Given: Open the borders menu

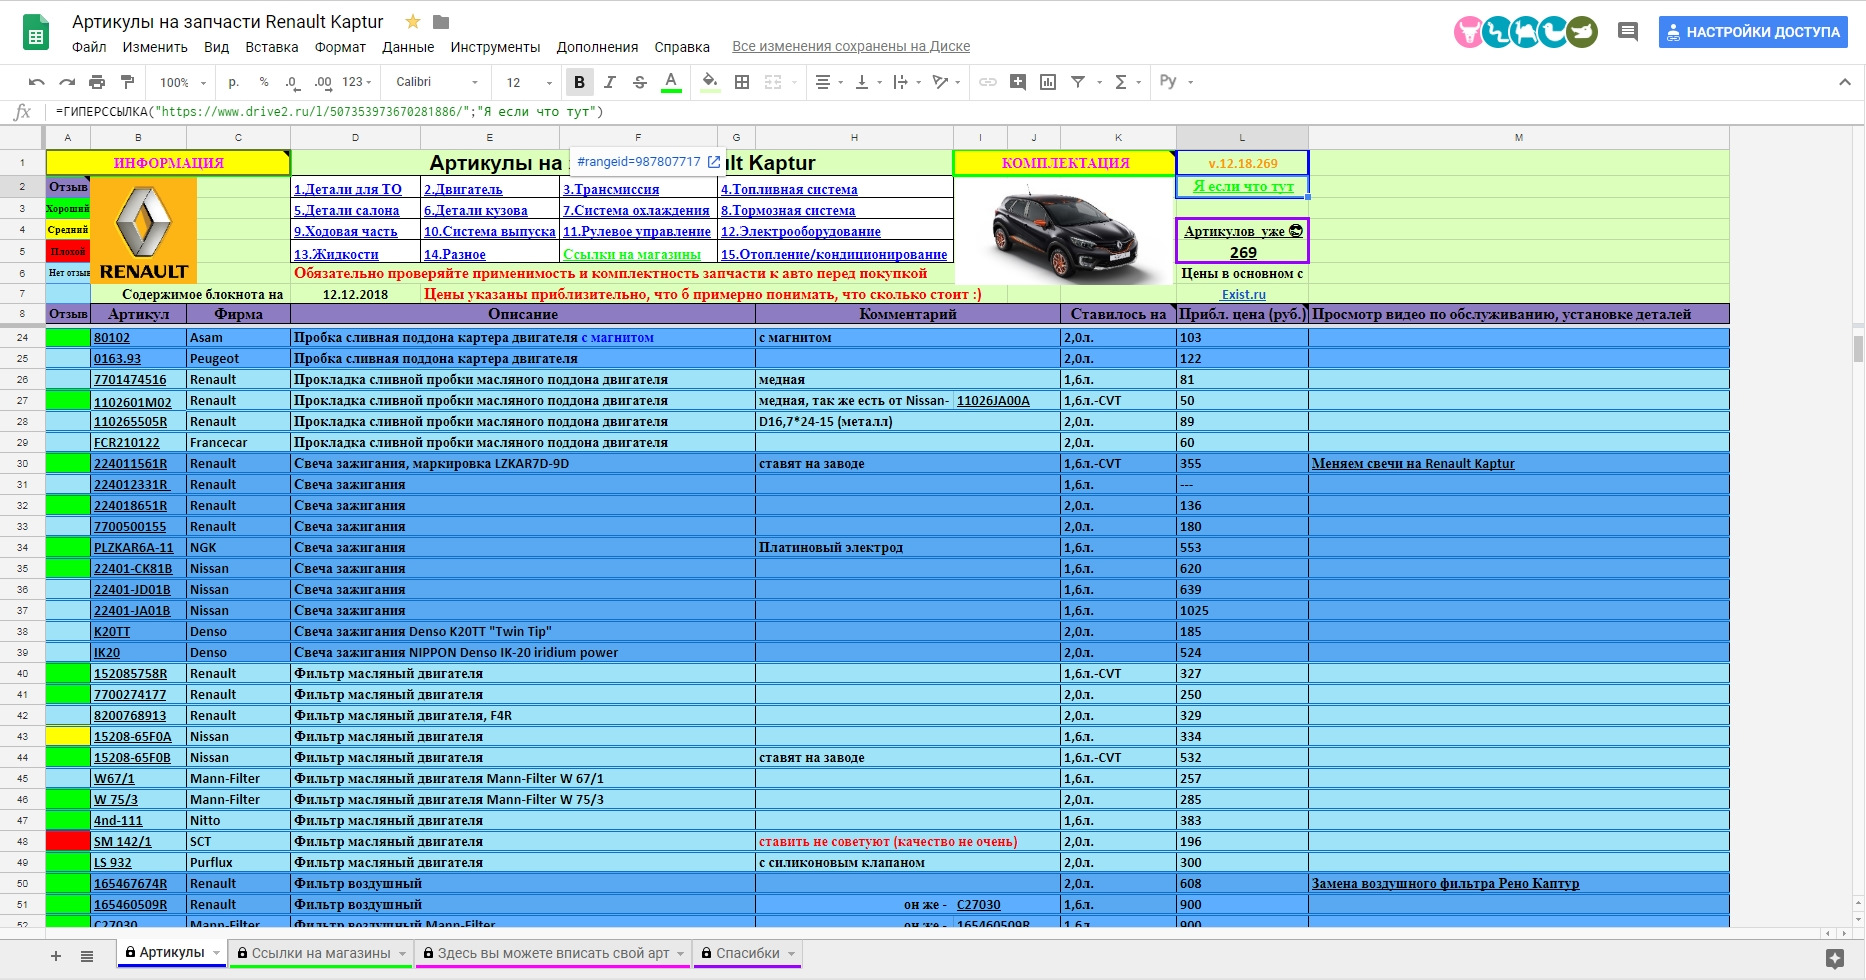Looking at the screenshot, I should 742,82.
